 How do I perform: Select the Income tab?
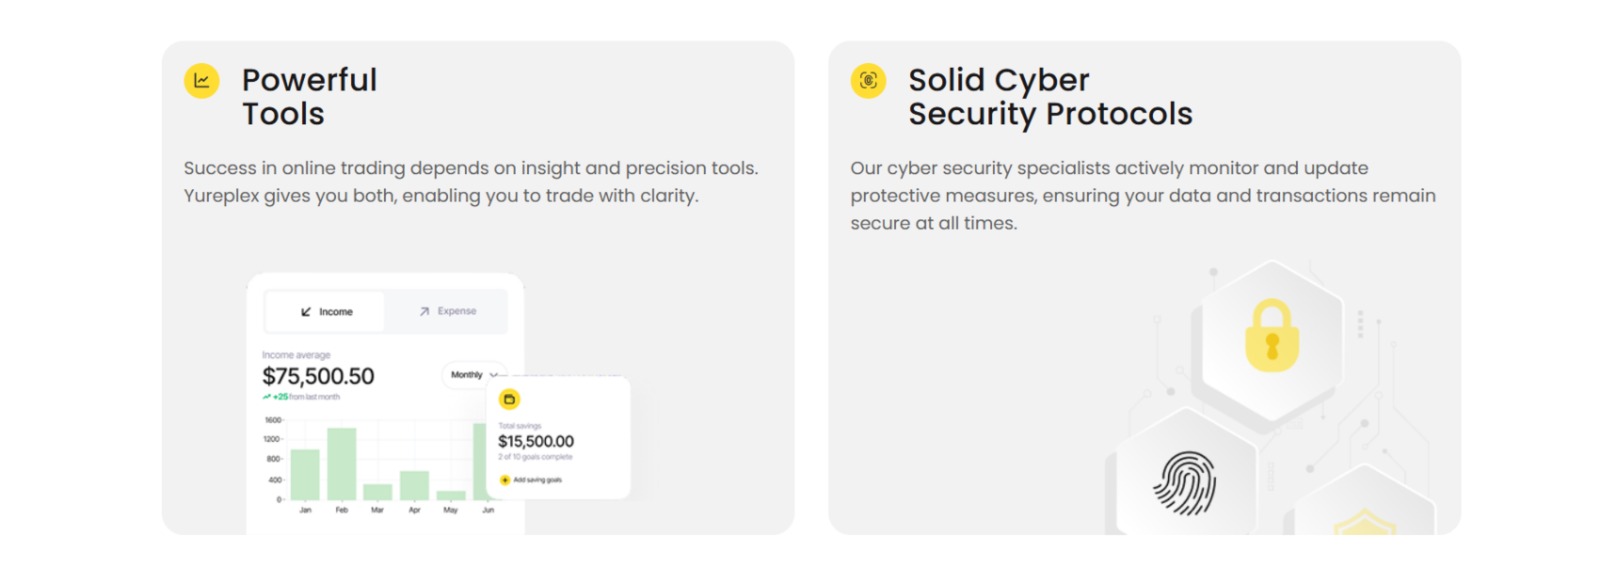(x=326, y=312)
